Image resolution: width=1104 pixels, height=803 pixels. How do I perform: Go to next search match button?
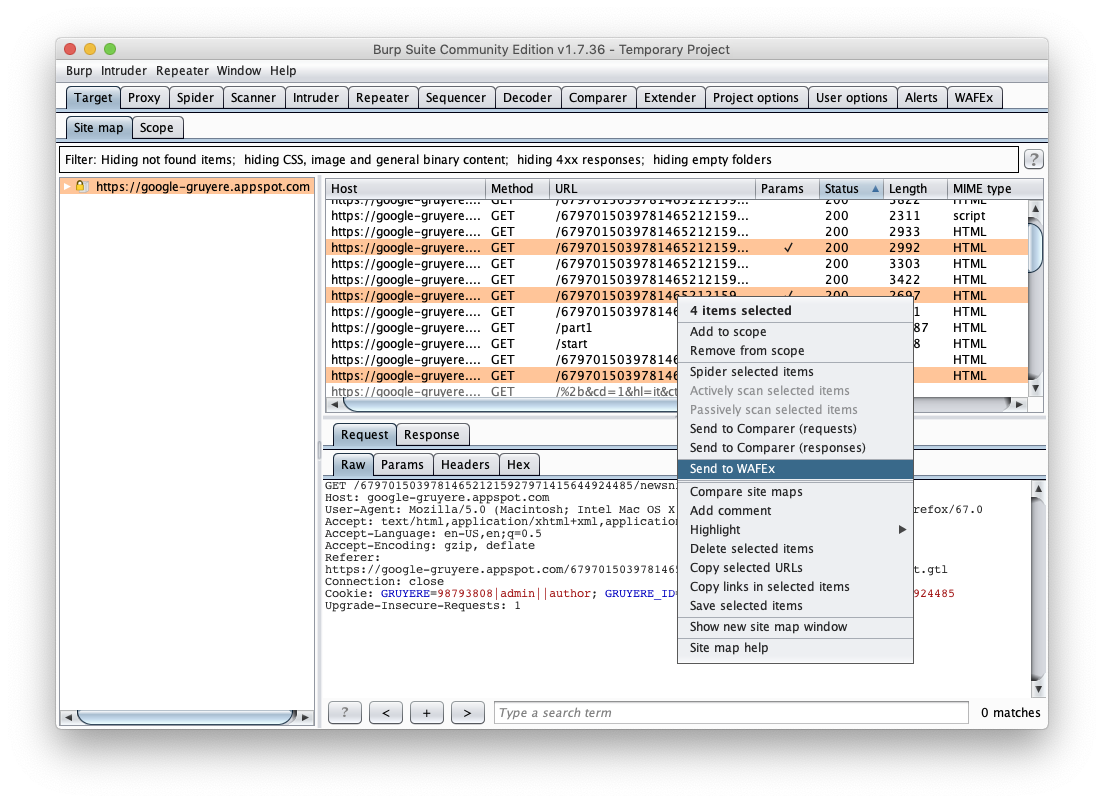(468, 713)
